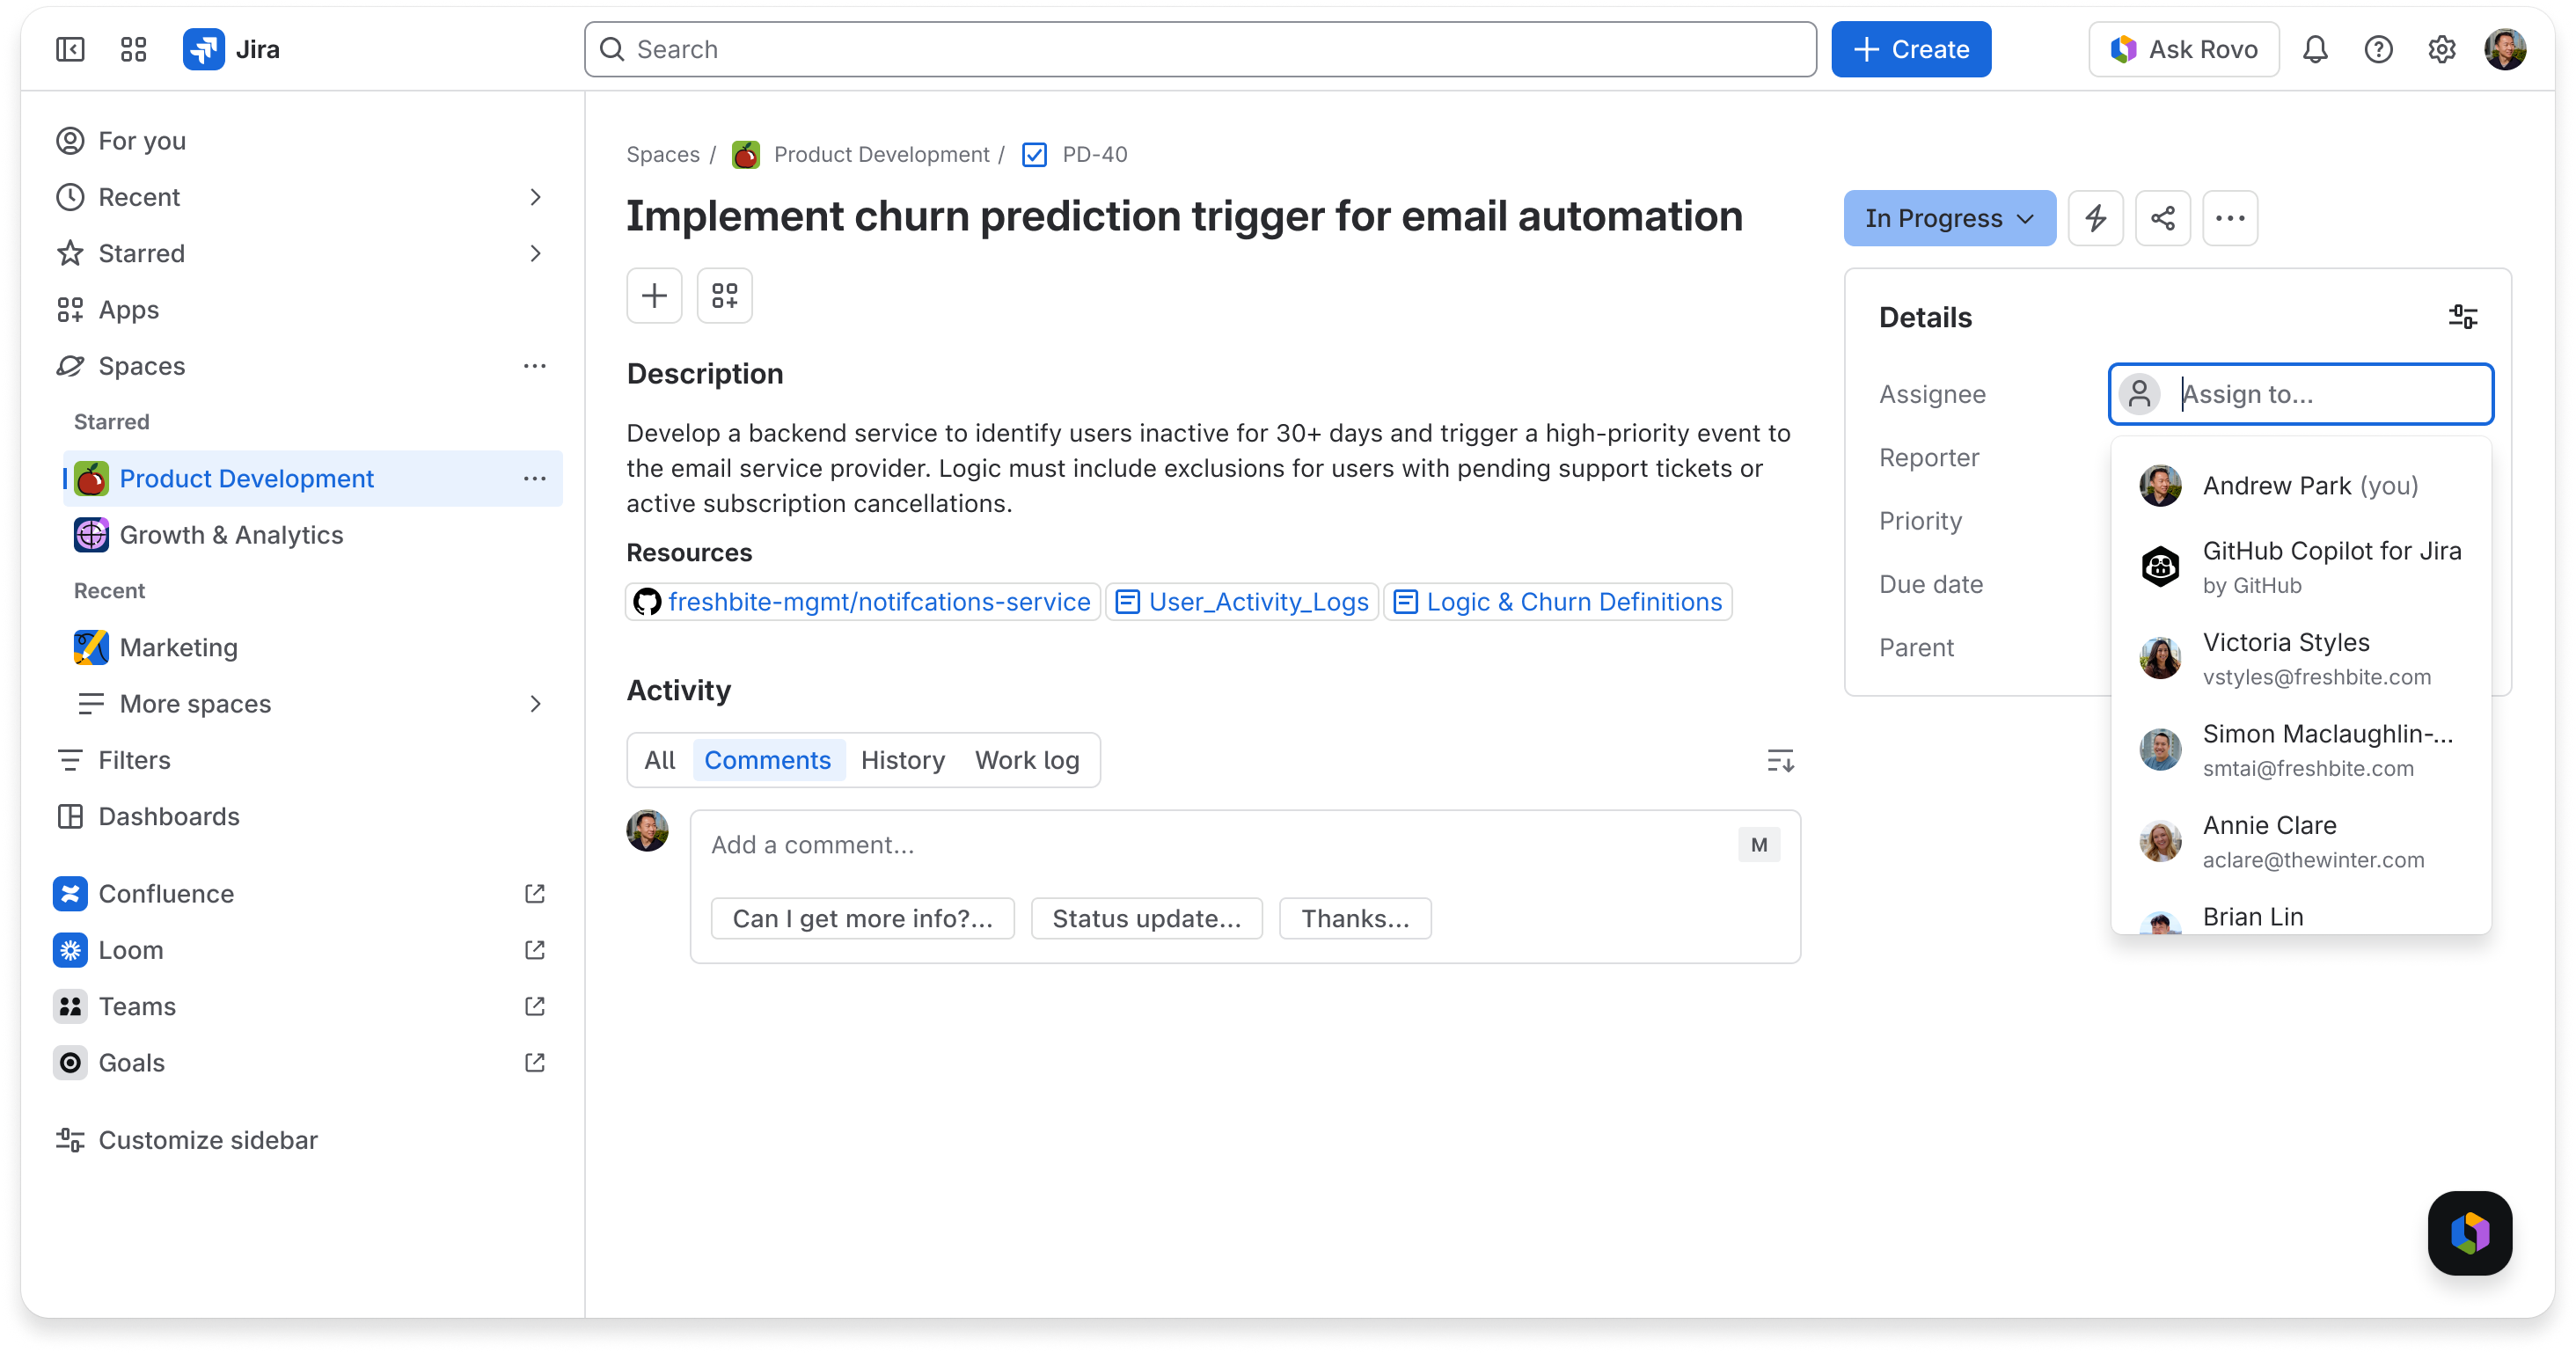Expand More spaces chevron

[535, 704]
